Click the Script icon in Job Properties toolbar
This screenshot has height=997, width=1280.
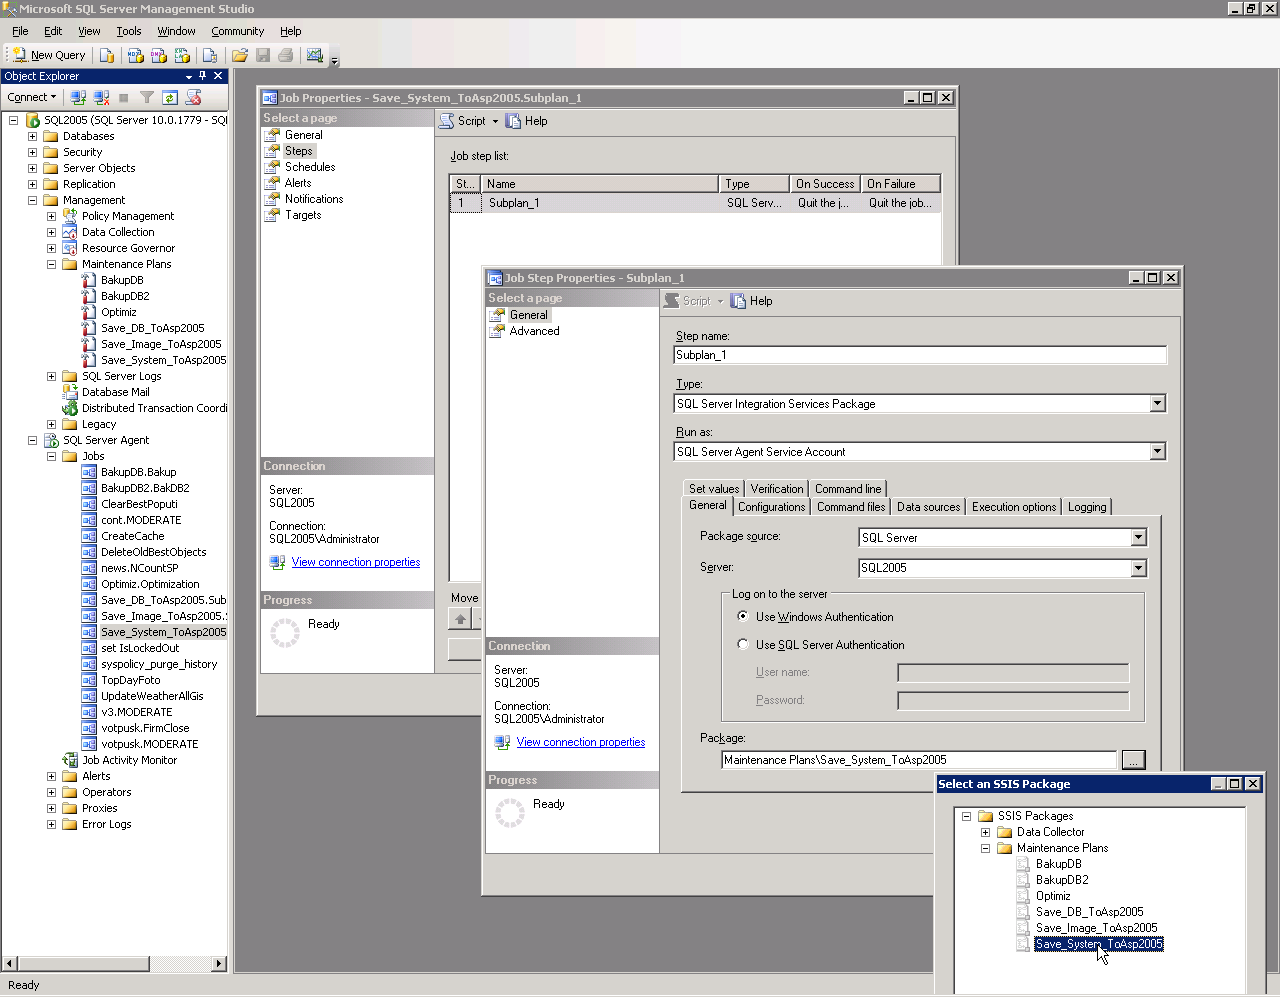[447, 121]
